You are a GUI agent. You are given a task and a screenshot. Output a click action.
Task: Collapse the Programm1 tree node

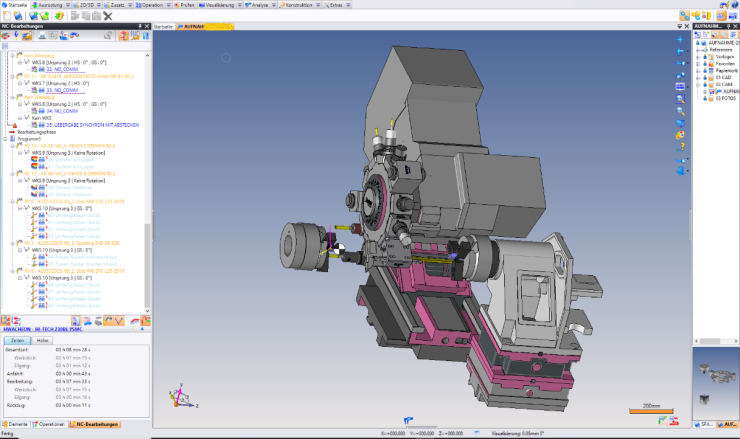(x=6, y=139)
